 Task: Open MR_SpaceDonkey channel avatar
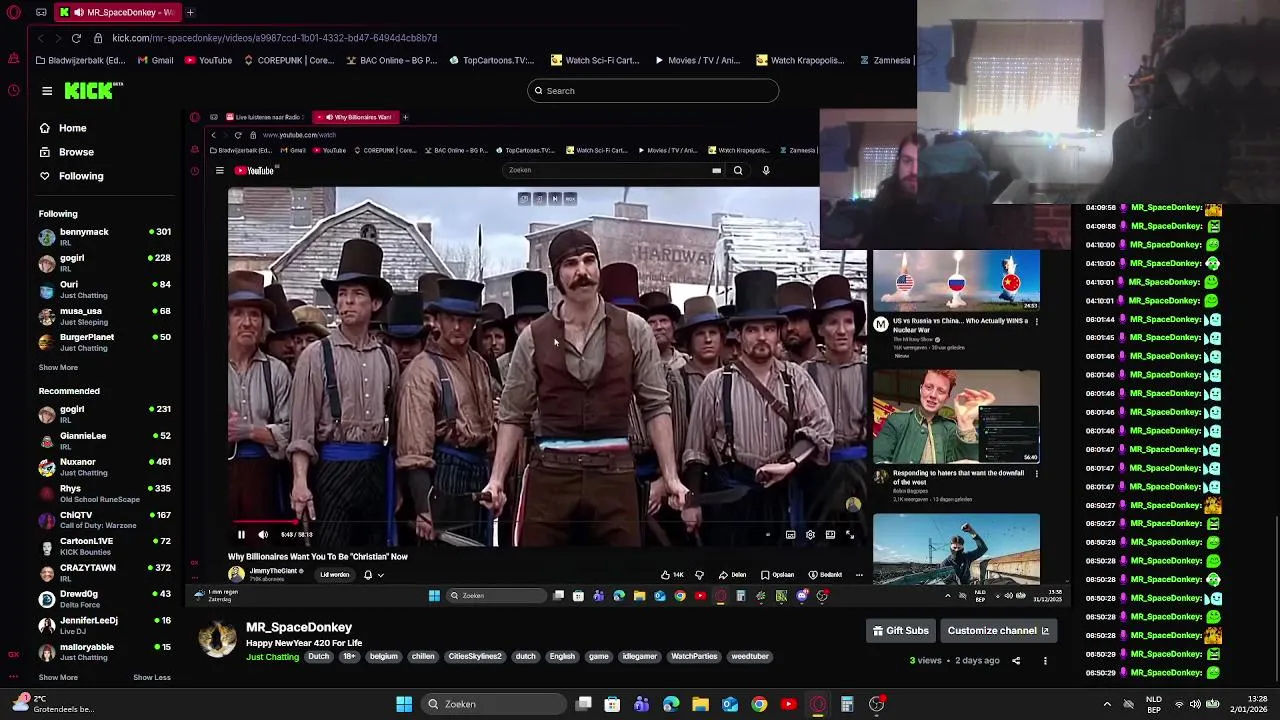217,639
